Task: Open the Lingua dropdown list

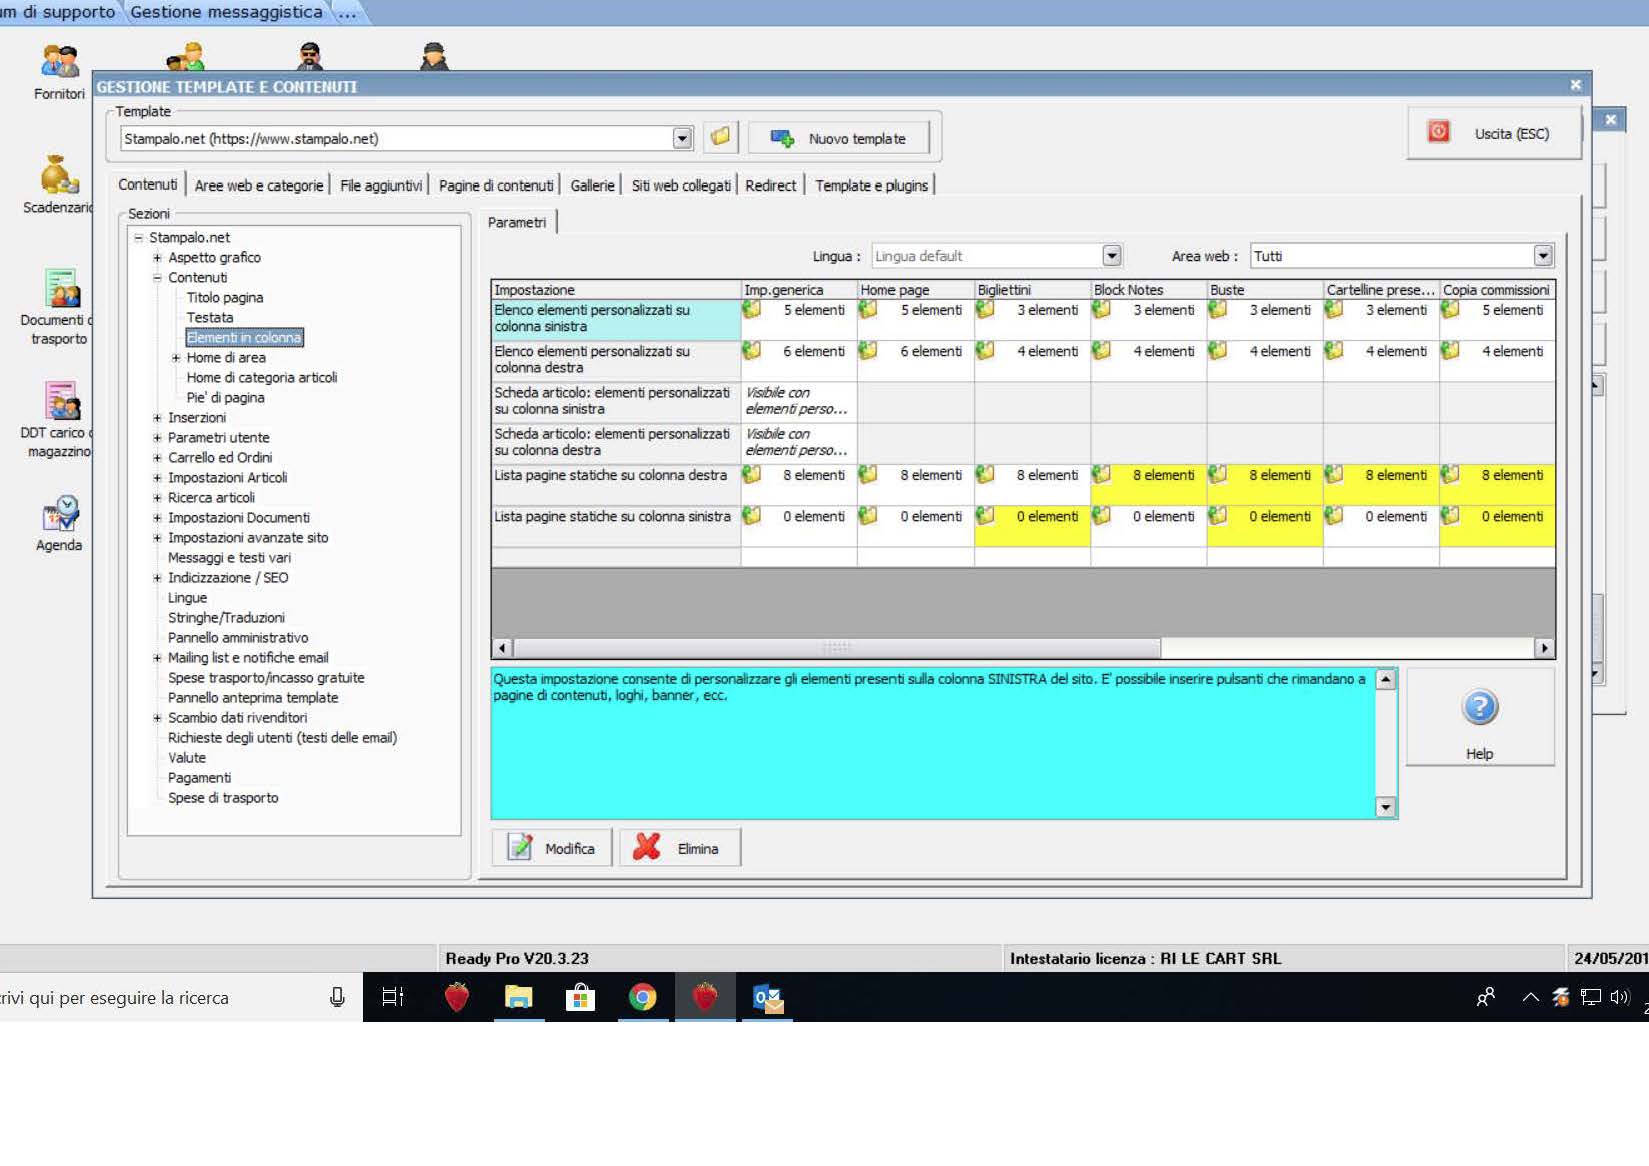Action: point(1111,256)
